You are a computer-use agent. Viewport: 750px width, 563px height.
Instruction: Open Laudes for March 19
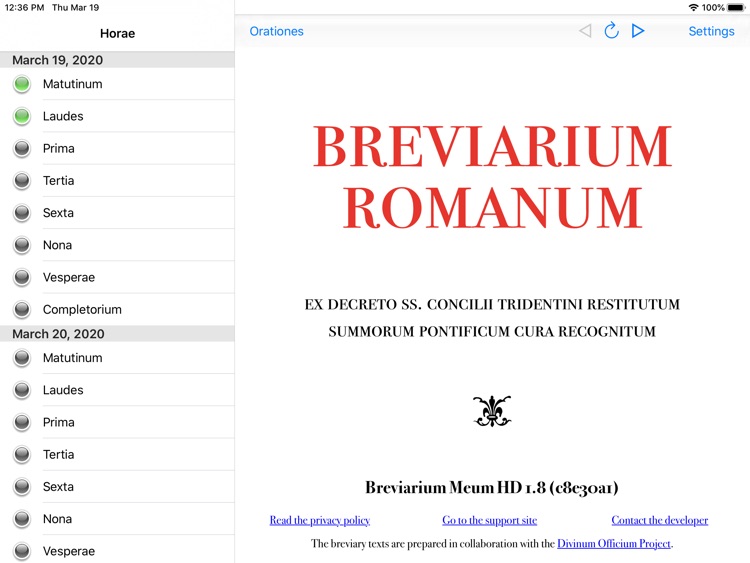[117, 116]
